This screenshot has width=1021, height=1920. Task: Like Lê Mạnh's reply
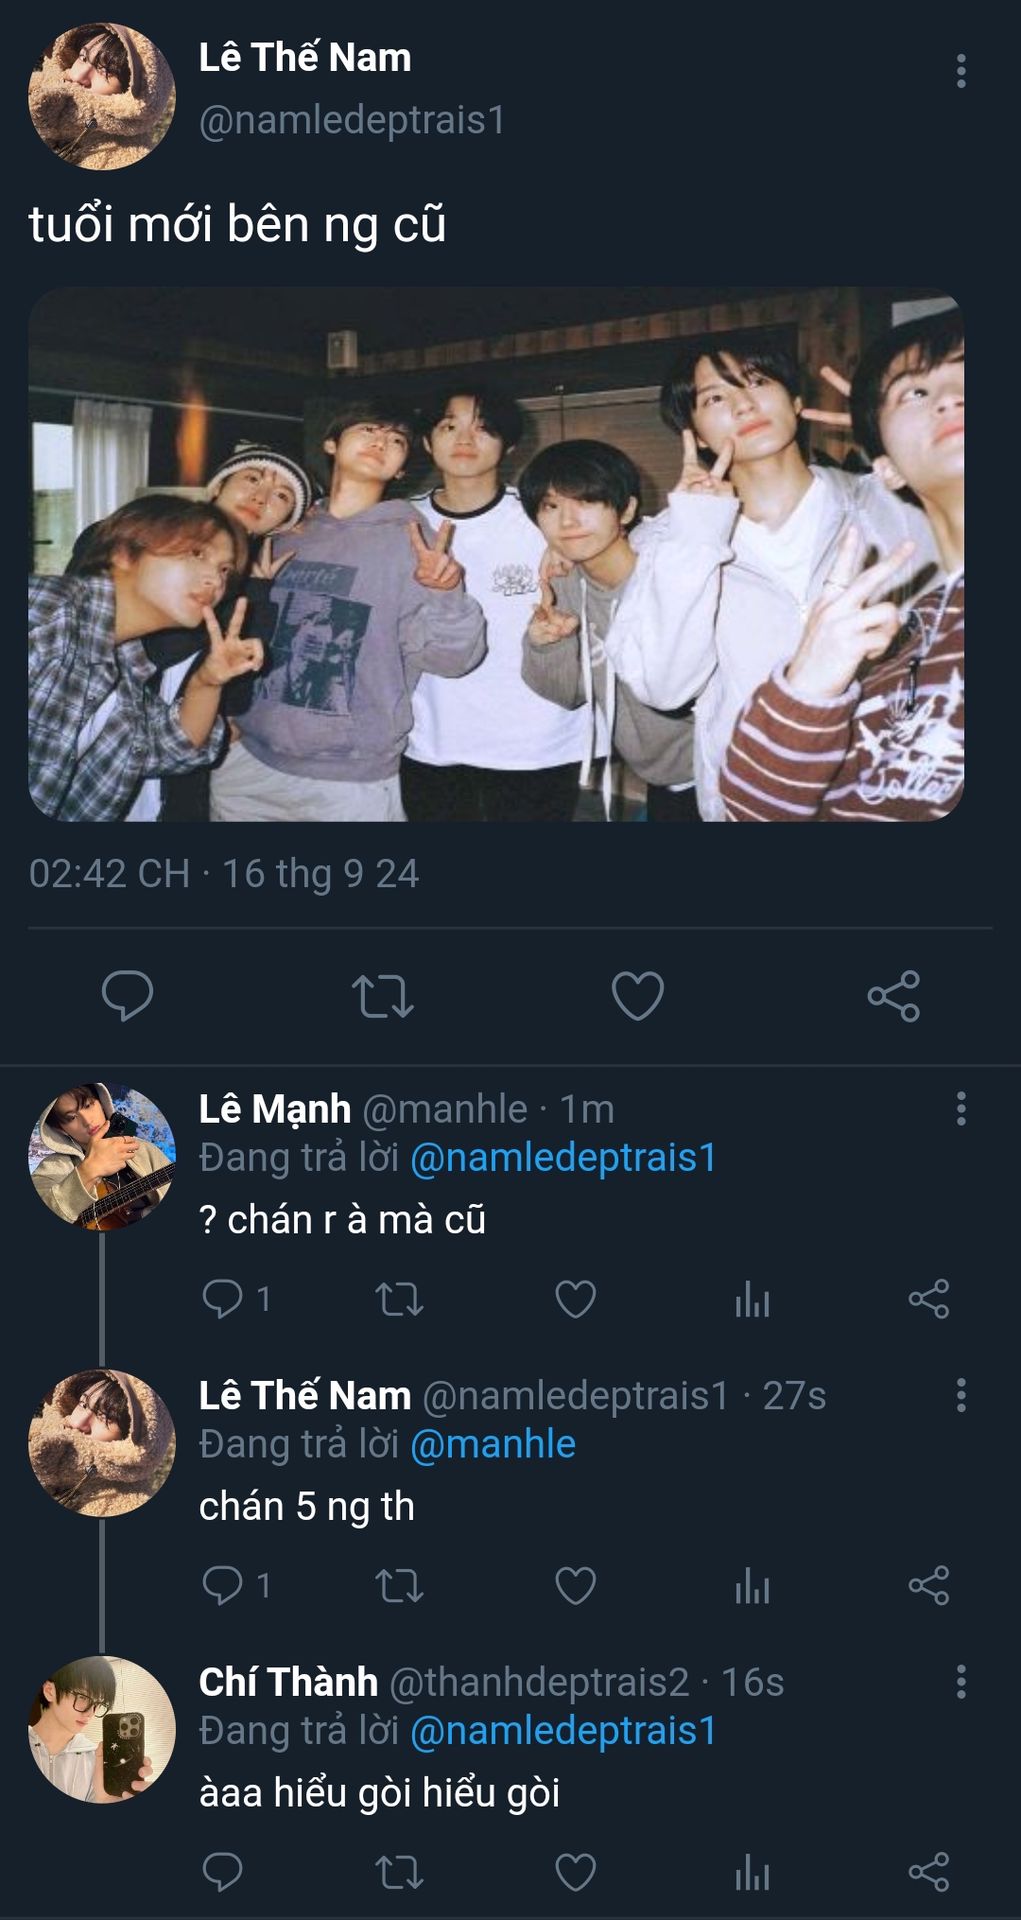(575, 1299)
